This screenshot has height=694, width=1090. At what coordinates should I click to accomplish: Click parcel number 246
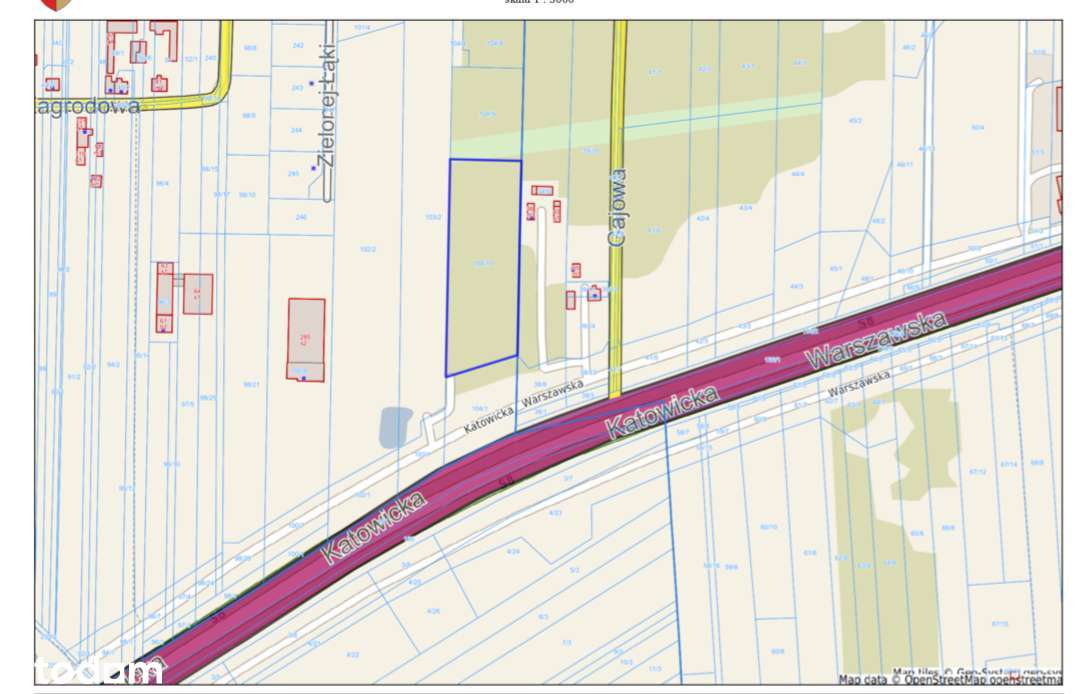click(301, 217)
